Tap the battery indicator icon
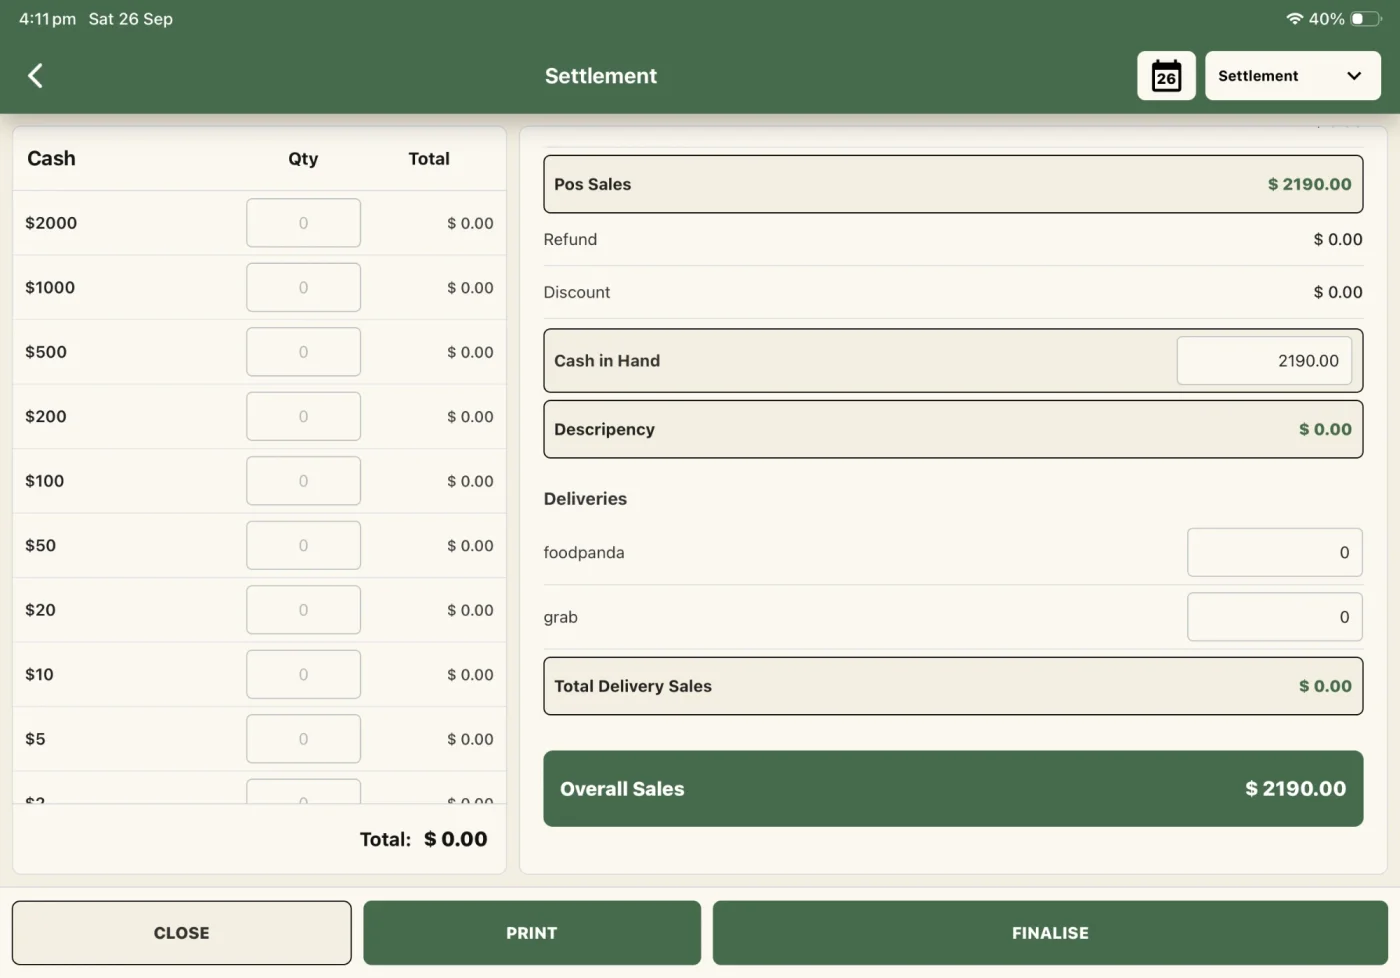This screenshot has height=978, width=1400. tap(1366, 19)
